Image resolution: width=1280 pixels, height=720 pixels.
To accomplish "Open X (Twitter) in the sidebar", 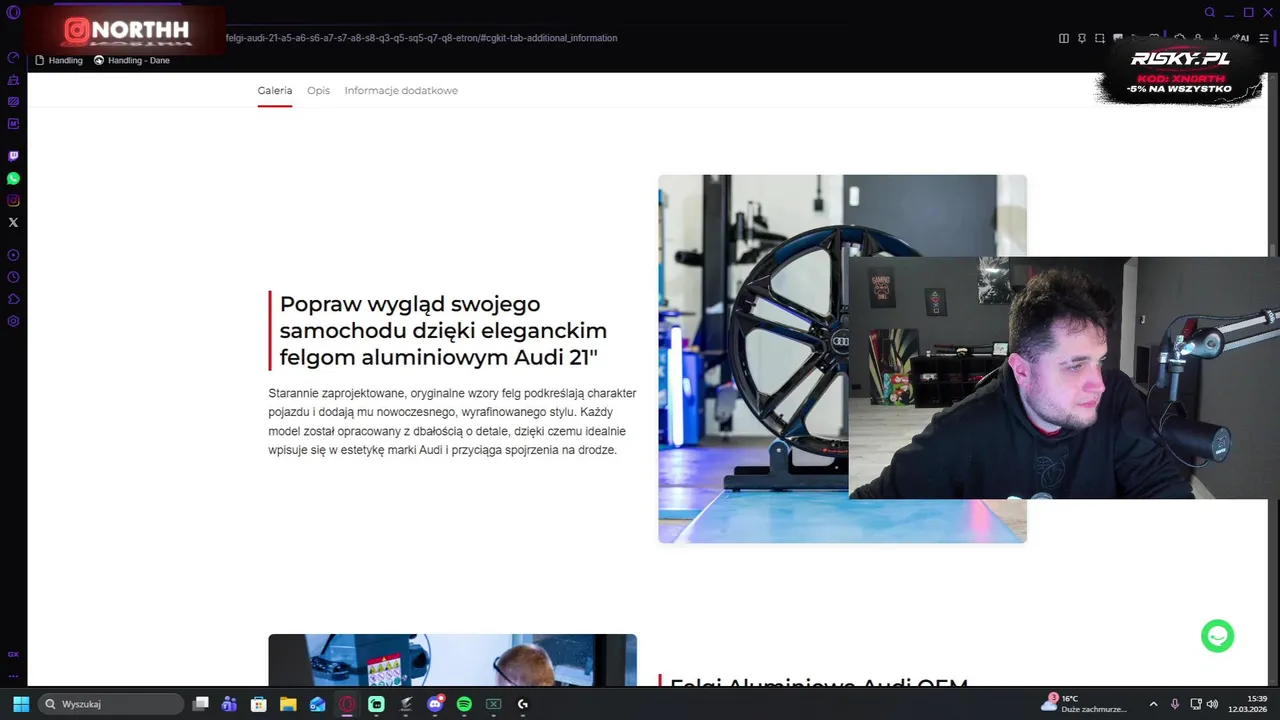I will [13, 222].
